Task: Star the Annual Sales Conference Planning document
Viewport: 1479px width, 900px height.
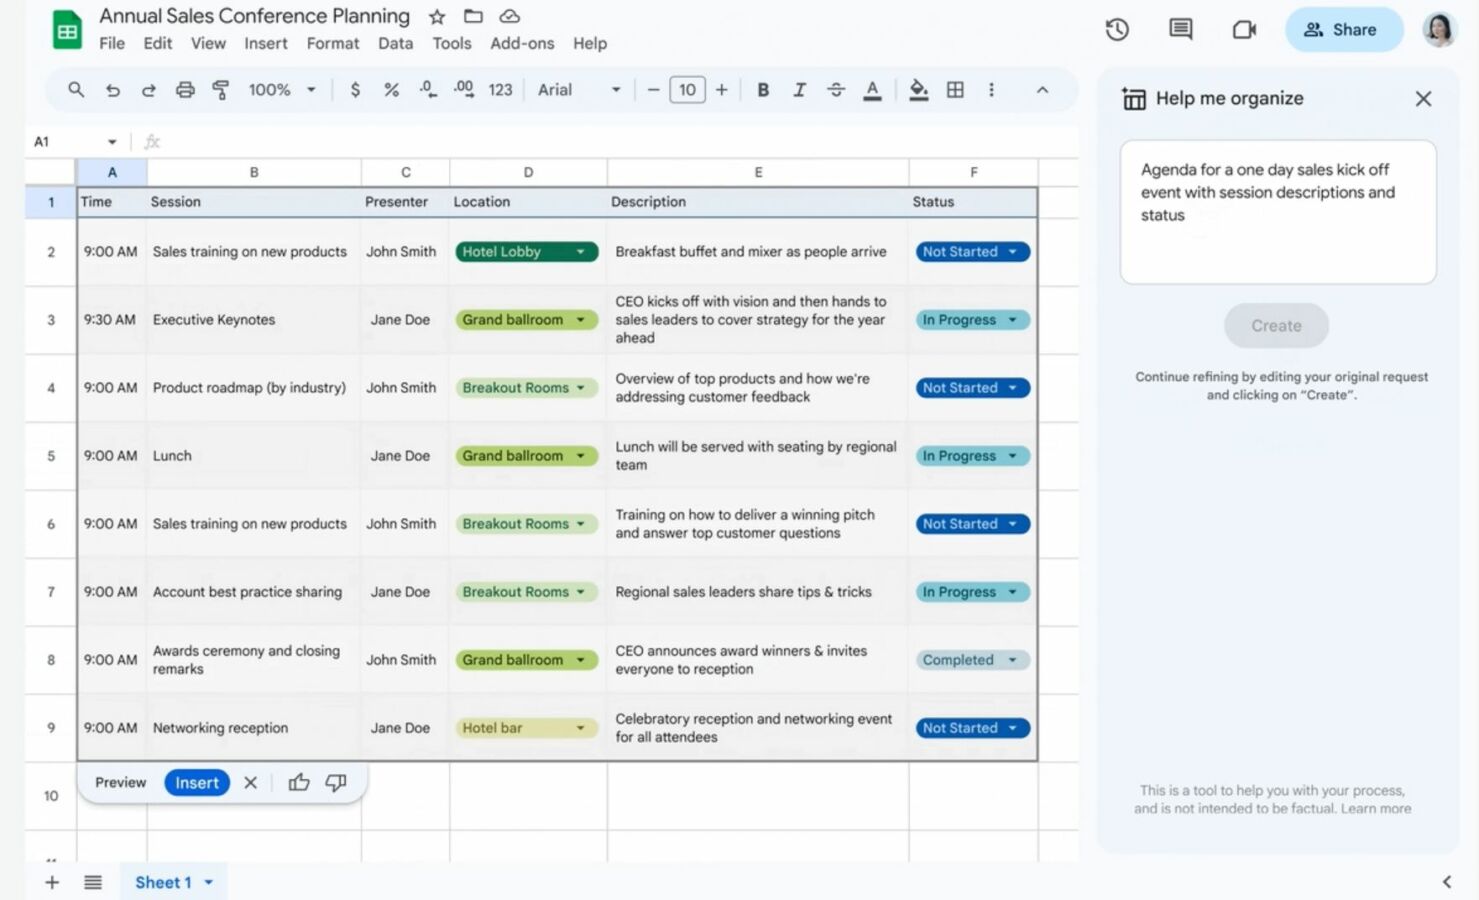Action: [x=437, y=16]
